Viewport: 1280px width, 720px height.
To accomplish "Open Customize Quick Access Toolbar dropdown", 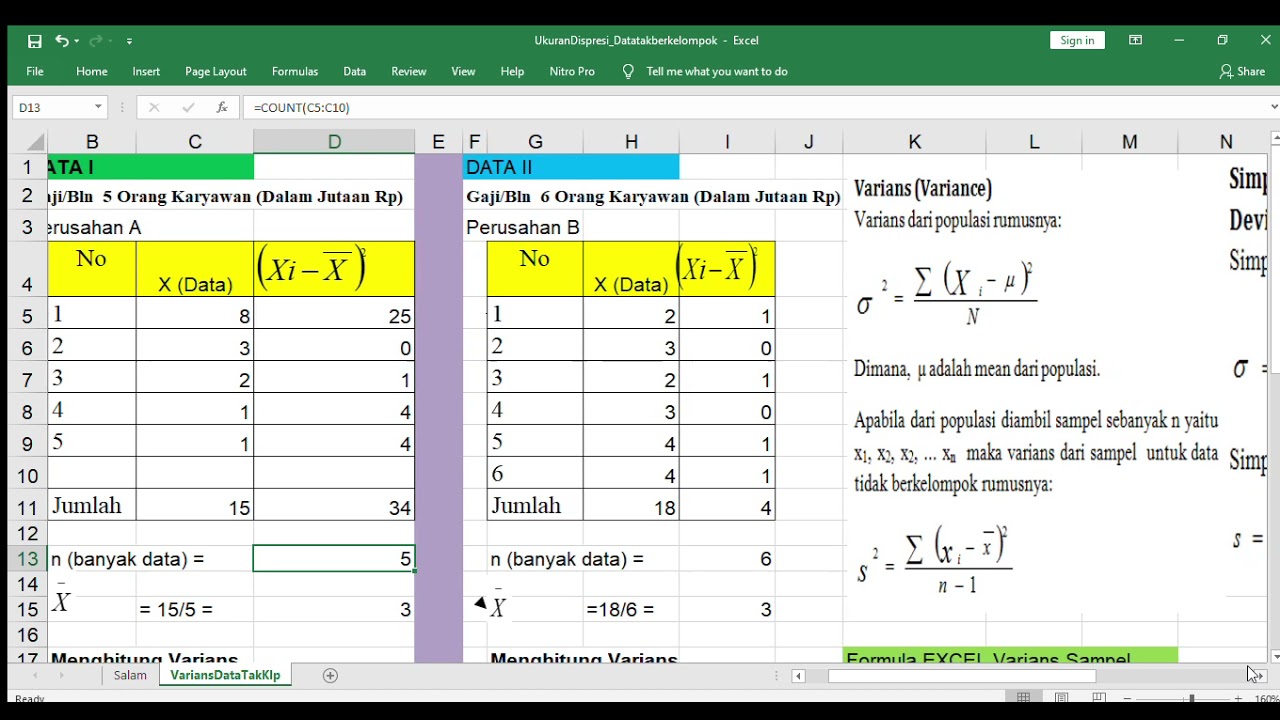I will point(130,41).
